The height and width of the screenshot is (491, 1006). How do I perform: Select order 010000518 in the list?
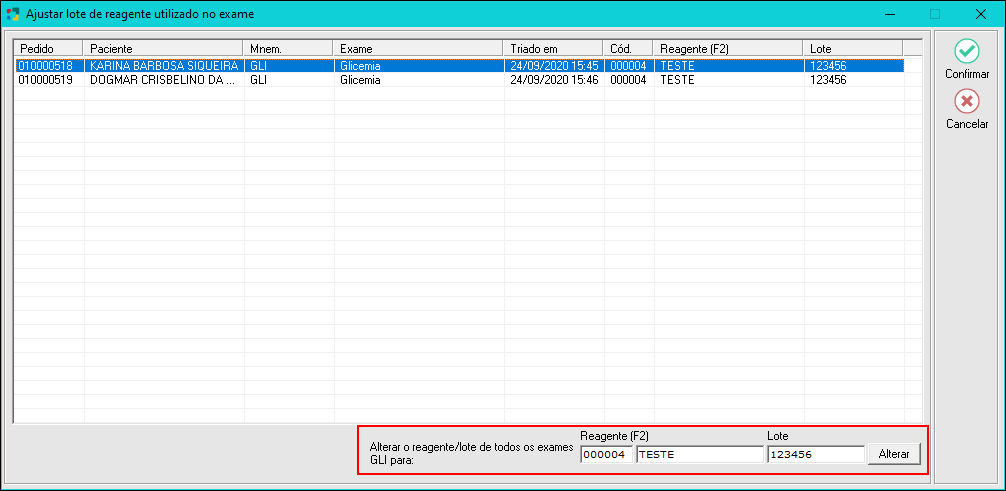click(x=45, y=65)
